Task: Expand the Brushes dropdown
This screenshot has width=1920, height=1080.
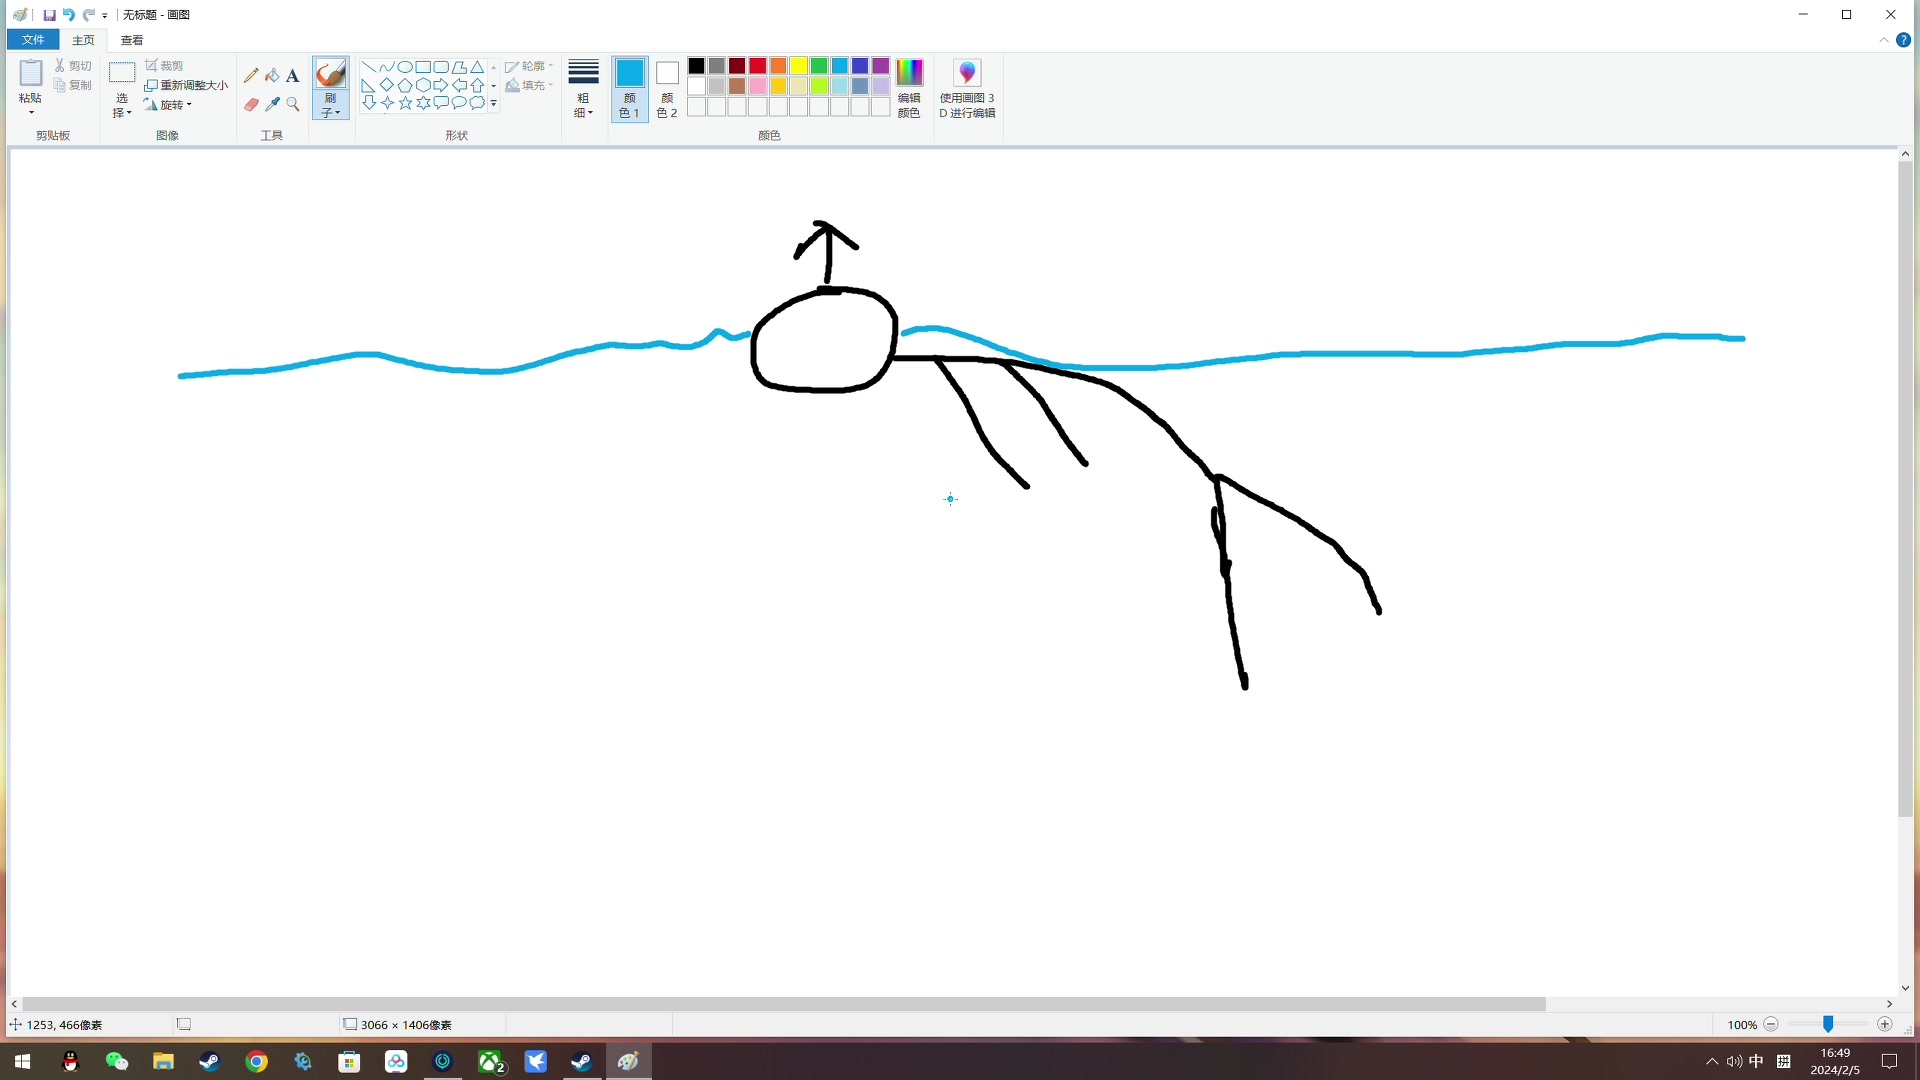Action: tap(330, 108)
